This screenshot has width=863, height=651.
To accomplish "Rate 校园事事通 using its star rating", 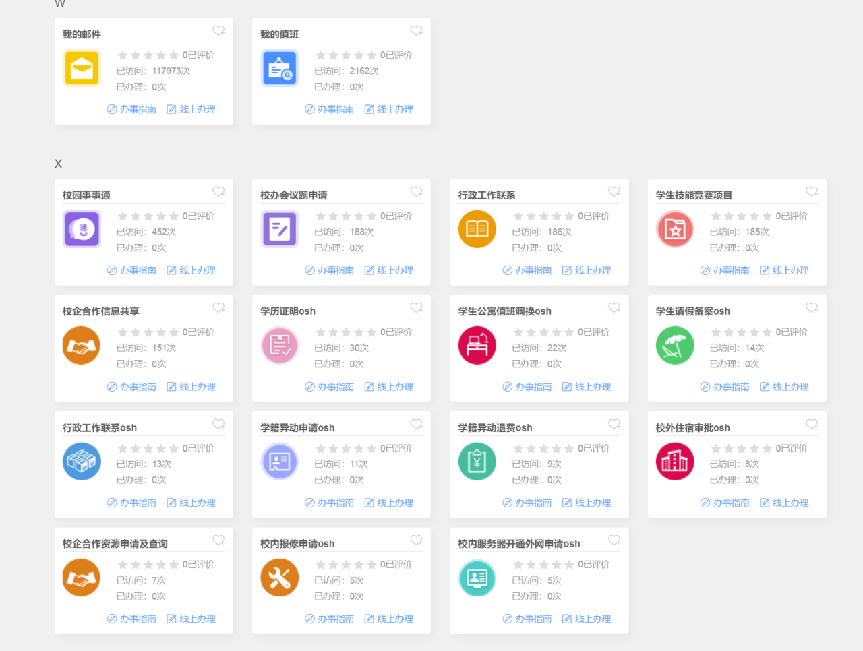I will (148, 216).
